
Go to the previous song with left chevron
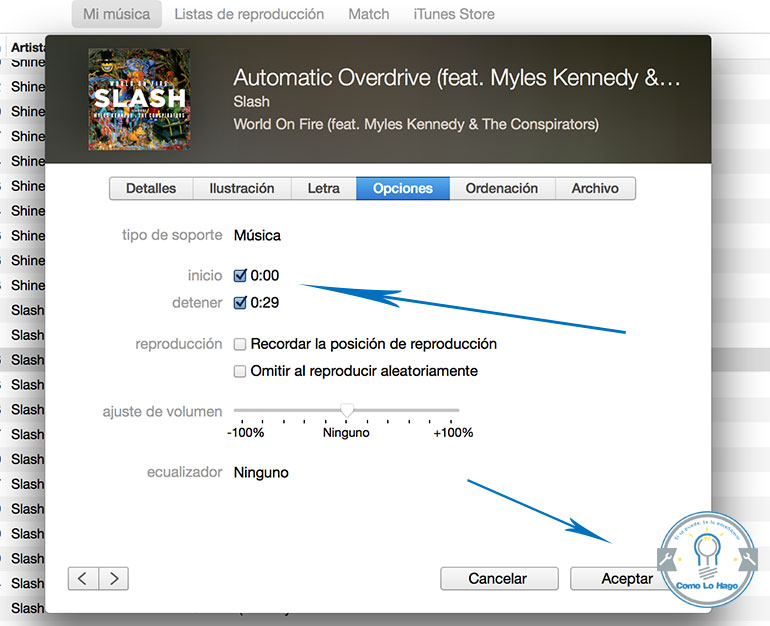point(83,578)
